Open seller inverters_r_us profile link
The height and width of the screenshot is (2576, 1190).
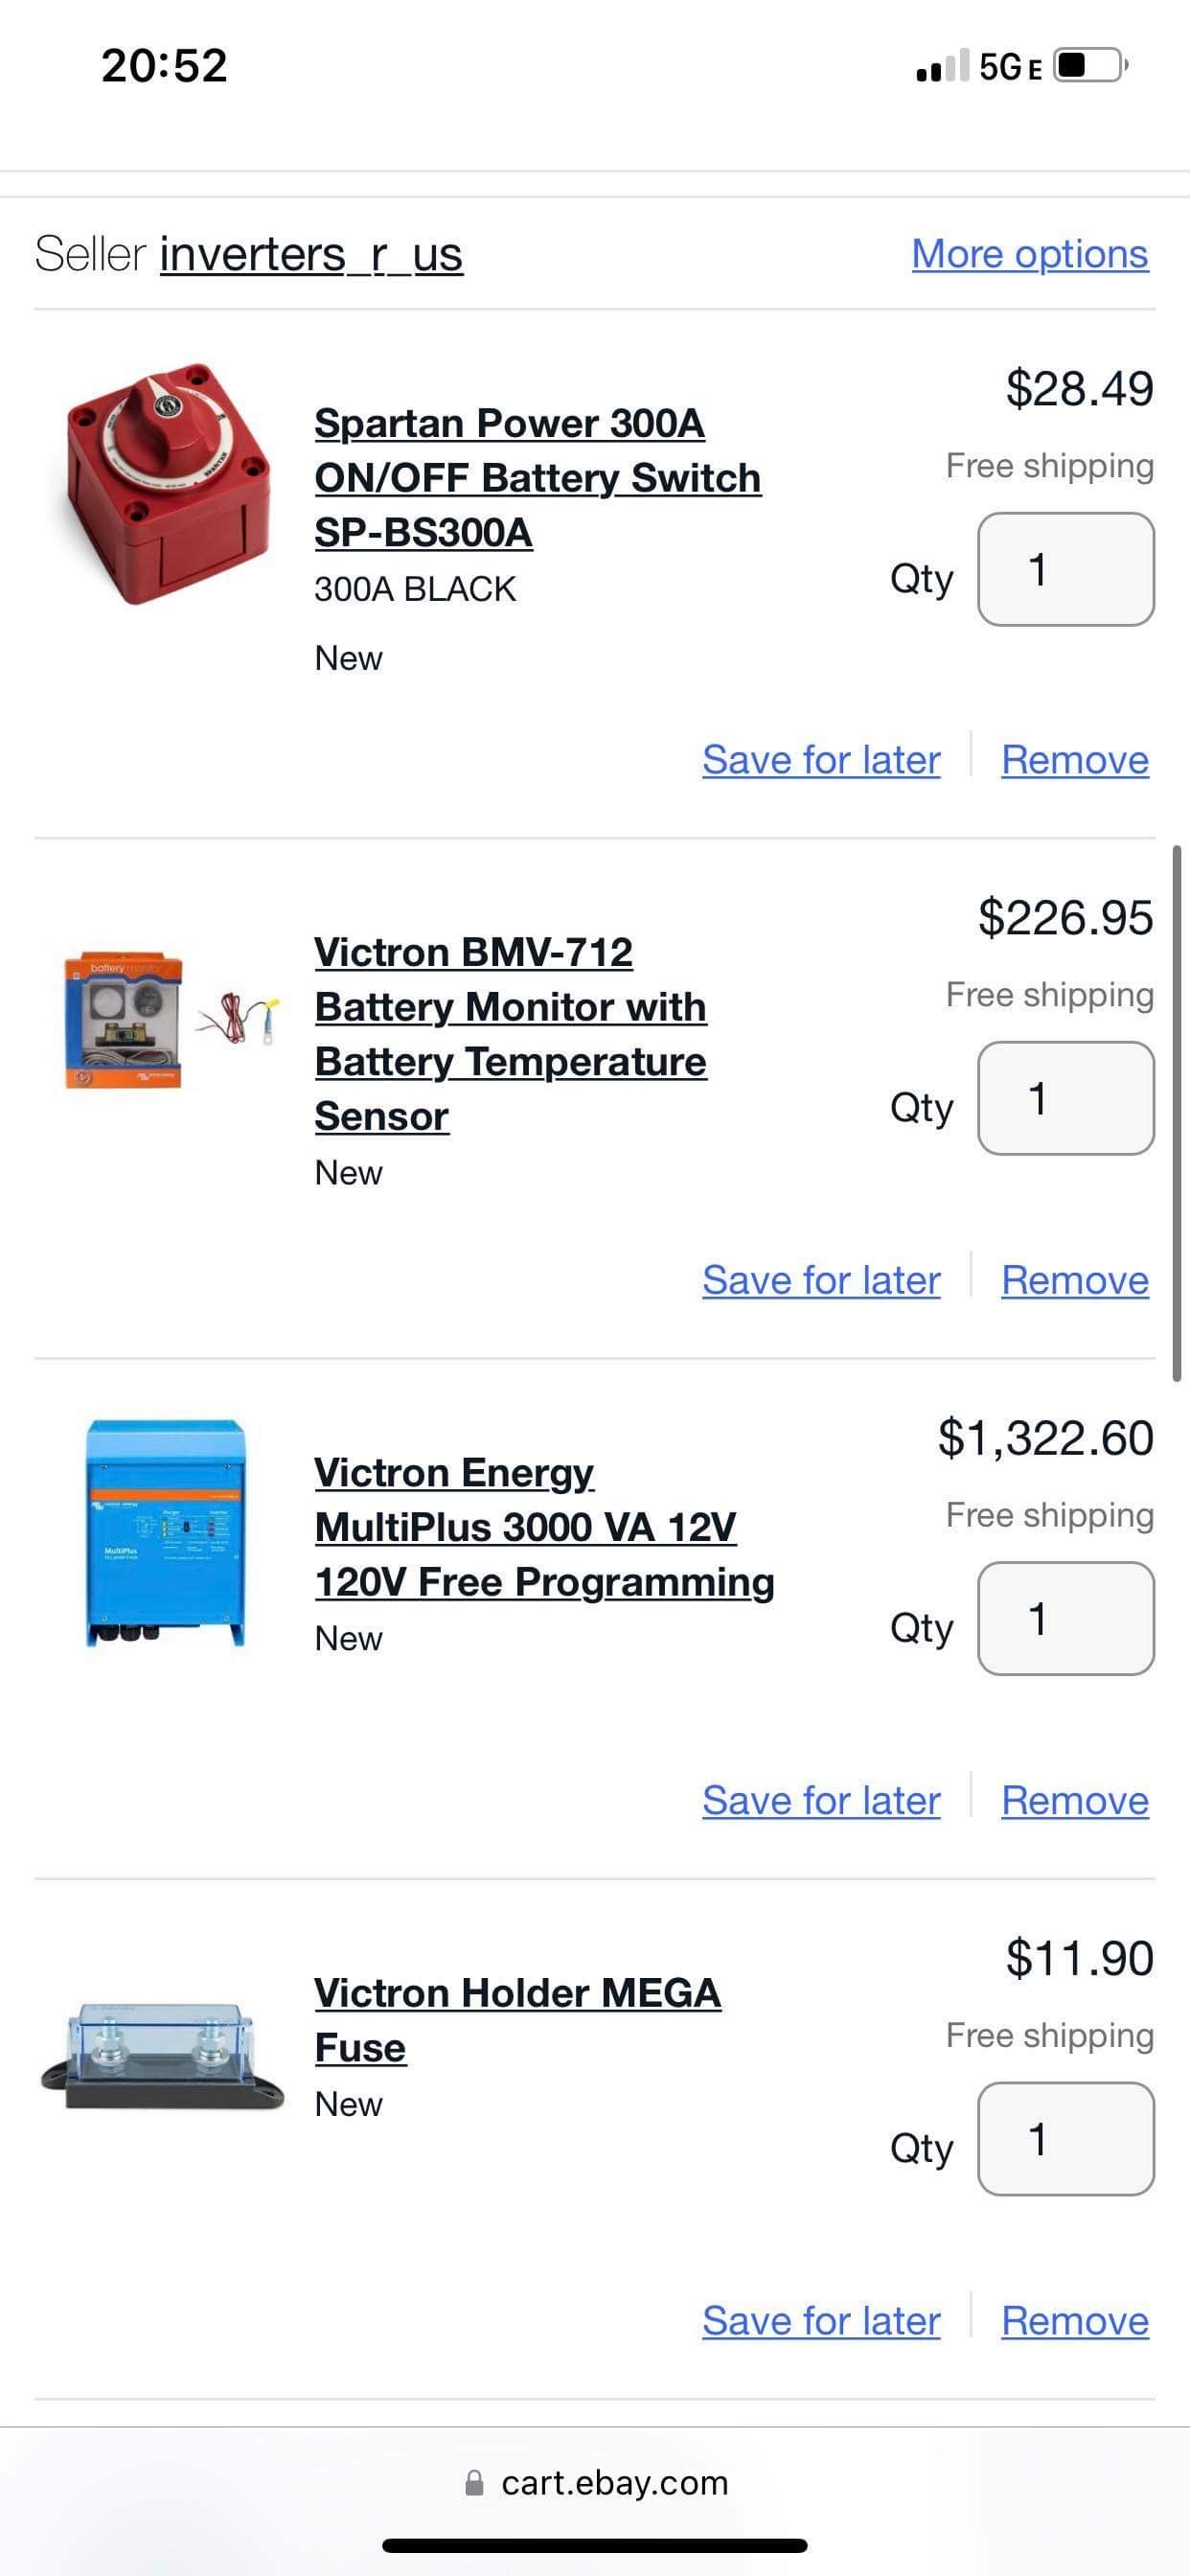tap(311, 254)
